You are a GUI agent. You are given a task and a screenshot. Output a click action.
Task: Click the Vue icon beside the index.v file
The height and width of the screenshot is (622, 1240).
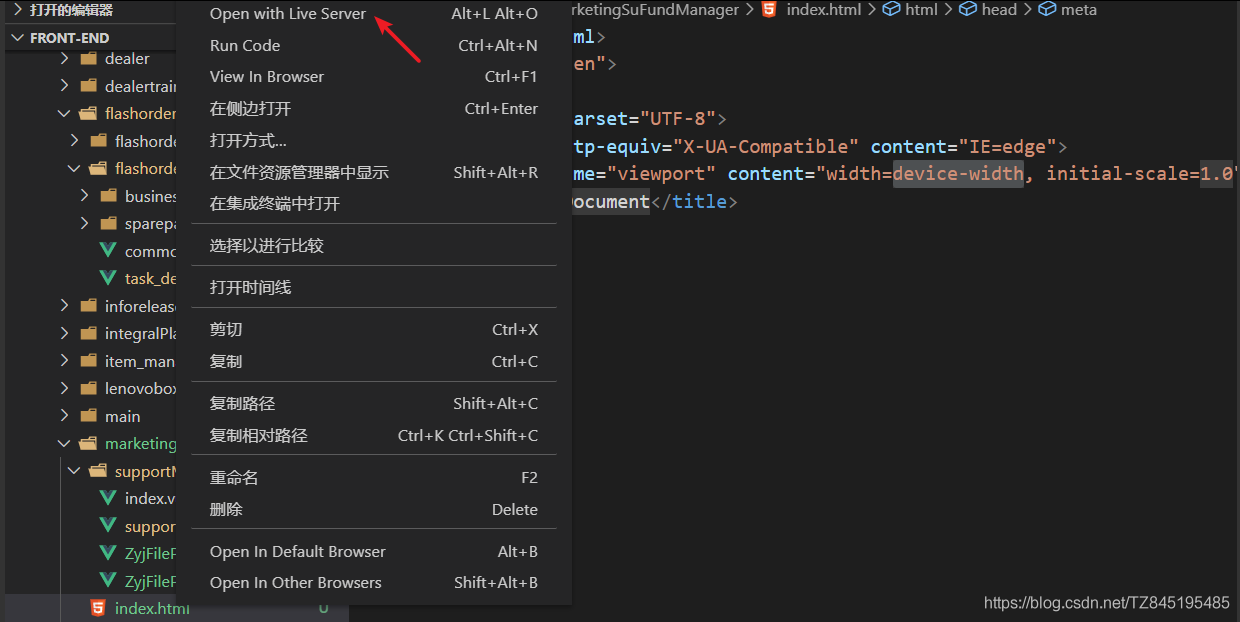[x=108, y=498]
